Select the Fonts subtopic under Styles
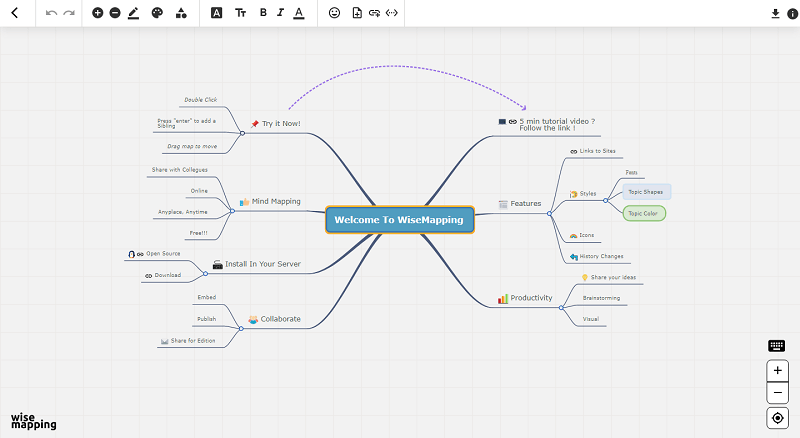This screenshot has width=800, height=438. point(632,173)
